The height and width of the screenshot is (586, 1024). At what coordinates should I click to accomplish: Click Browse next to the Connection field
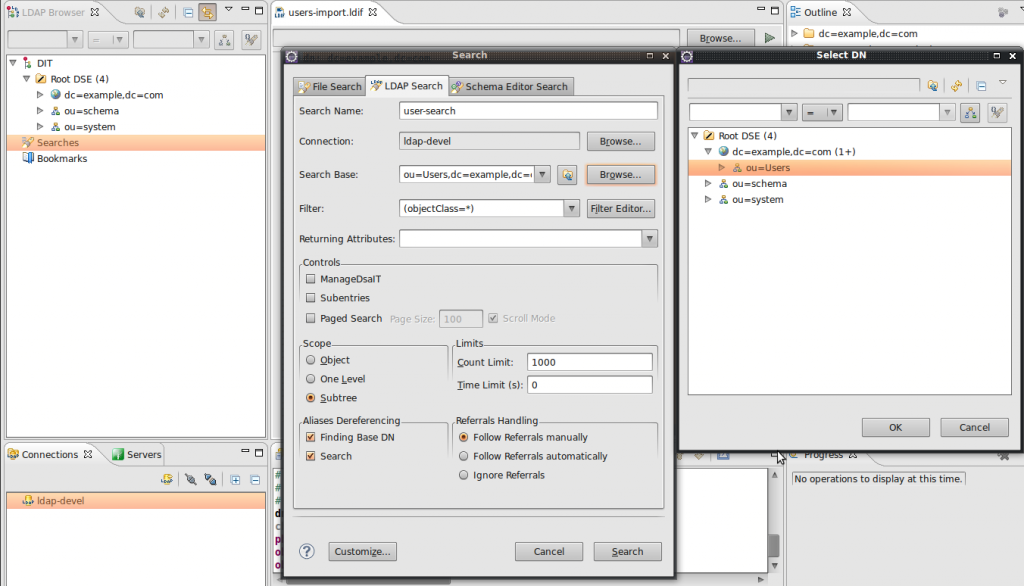coord(621,140)
